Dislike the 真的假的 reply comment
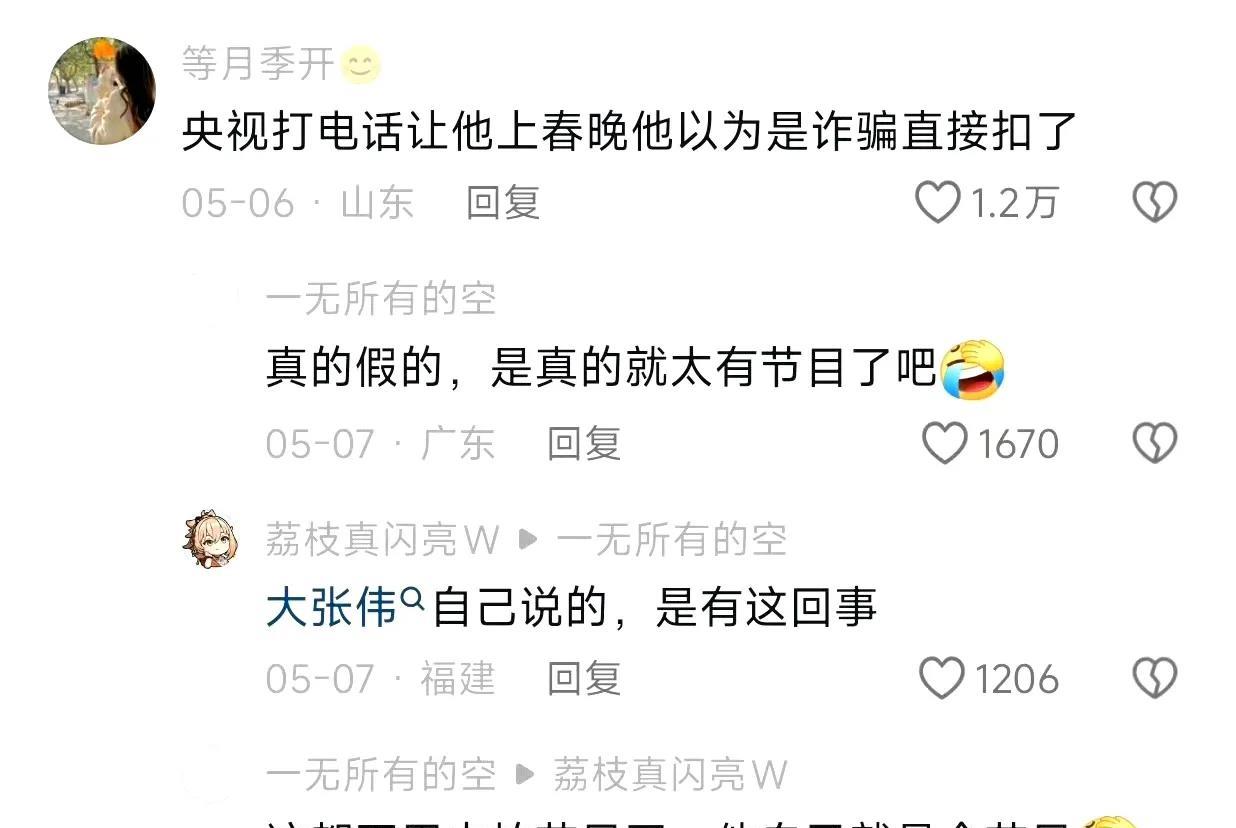Screen dimensions: 1236x828 click(x=1154, y=443)
